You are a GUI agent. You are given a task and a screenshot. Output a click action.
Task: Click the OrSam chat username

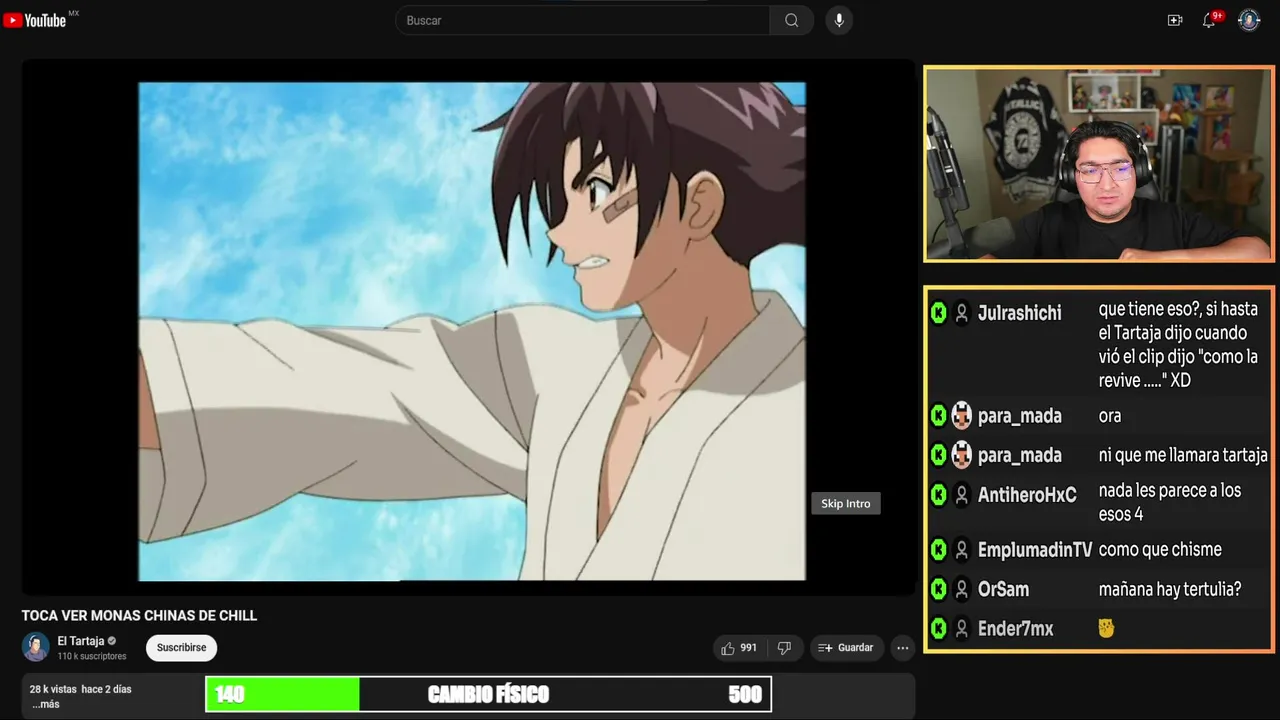point(1003,589)
